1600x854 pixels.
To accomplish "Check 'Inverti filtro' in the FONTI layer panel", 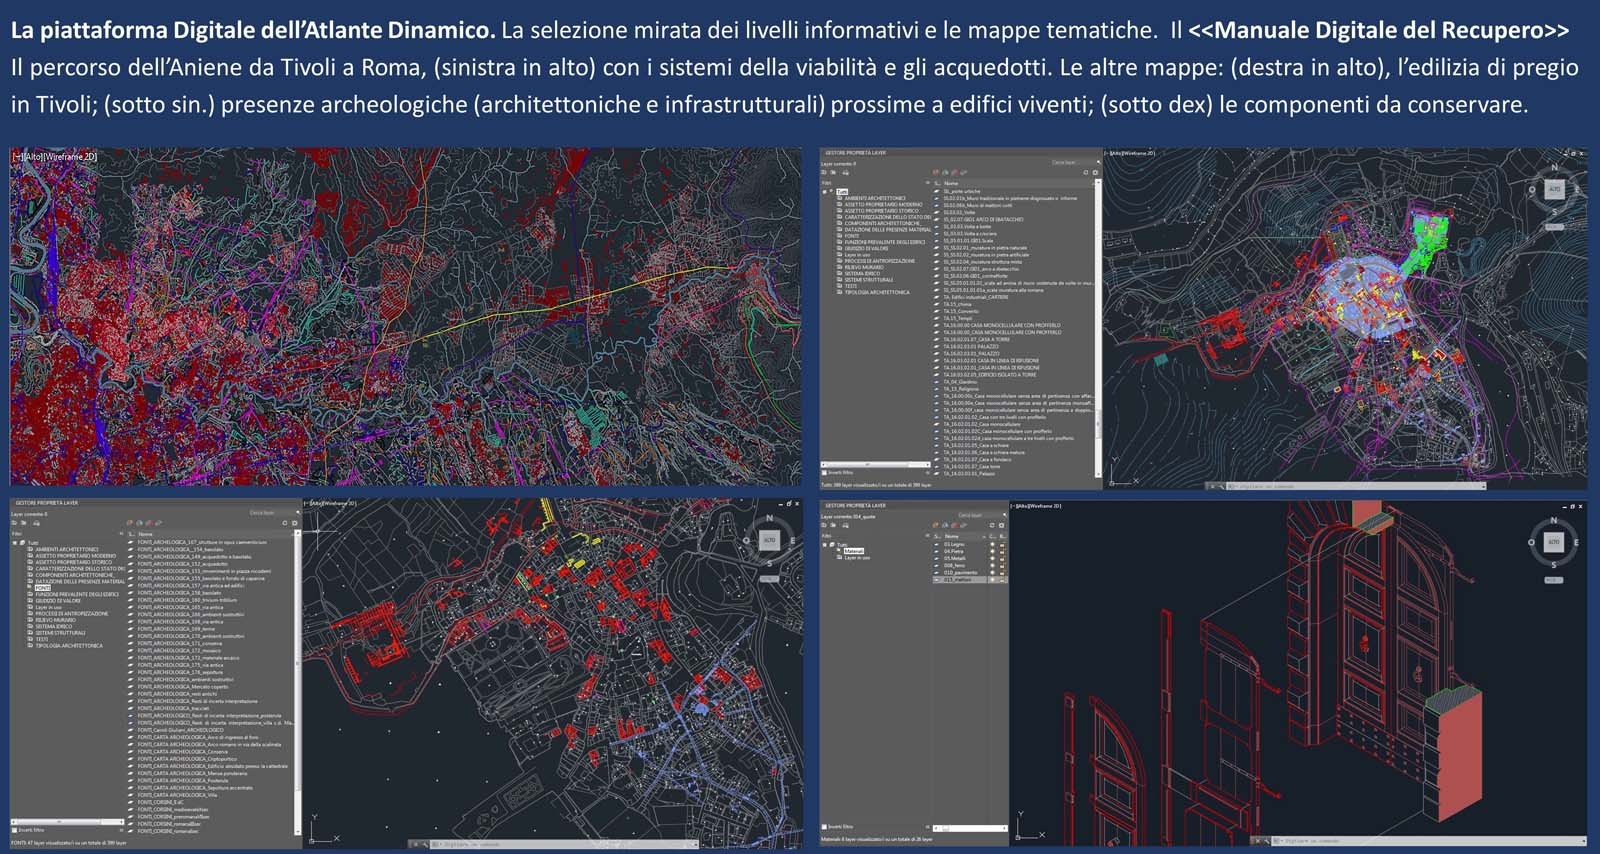I will click(15, 830).
